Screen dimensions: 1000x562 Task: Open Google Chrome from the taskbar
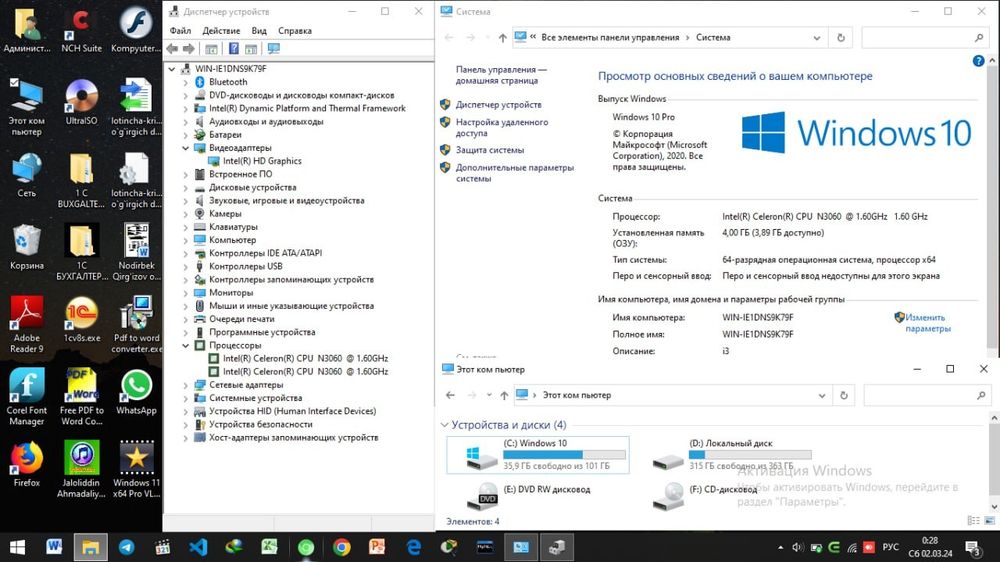click(342, 547)
